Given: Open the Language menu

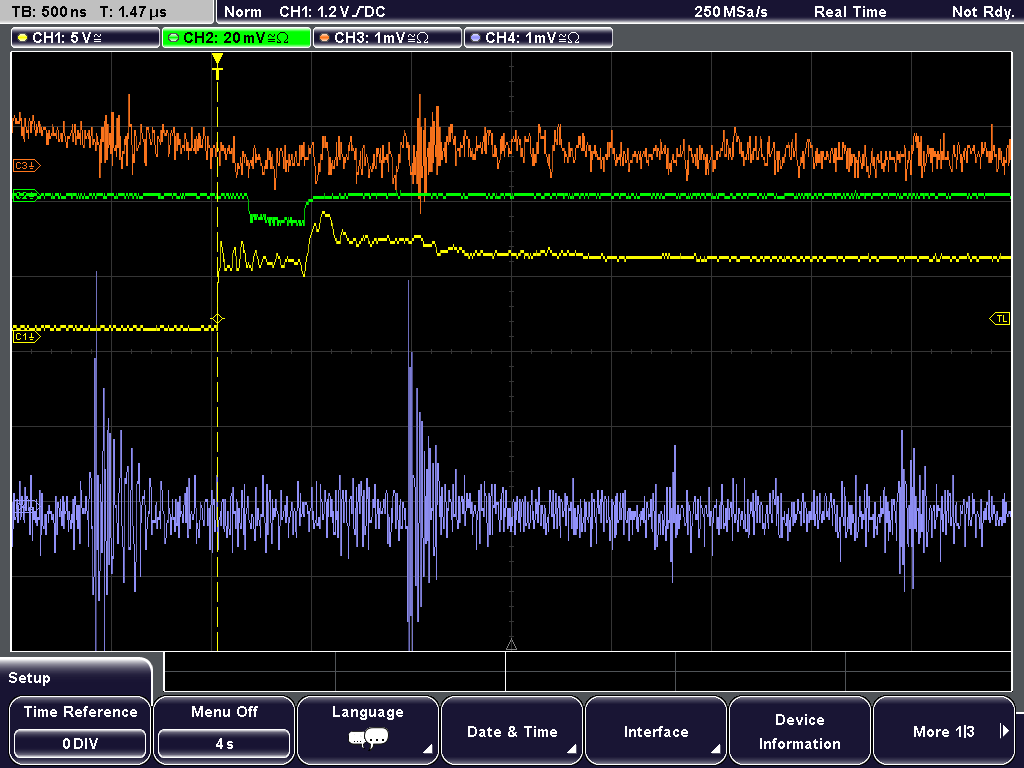Looking at the screenshot, I should (368, 729).
